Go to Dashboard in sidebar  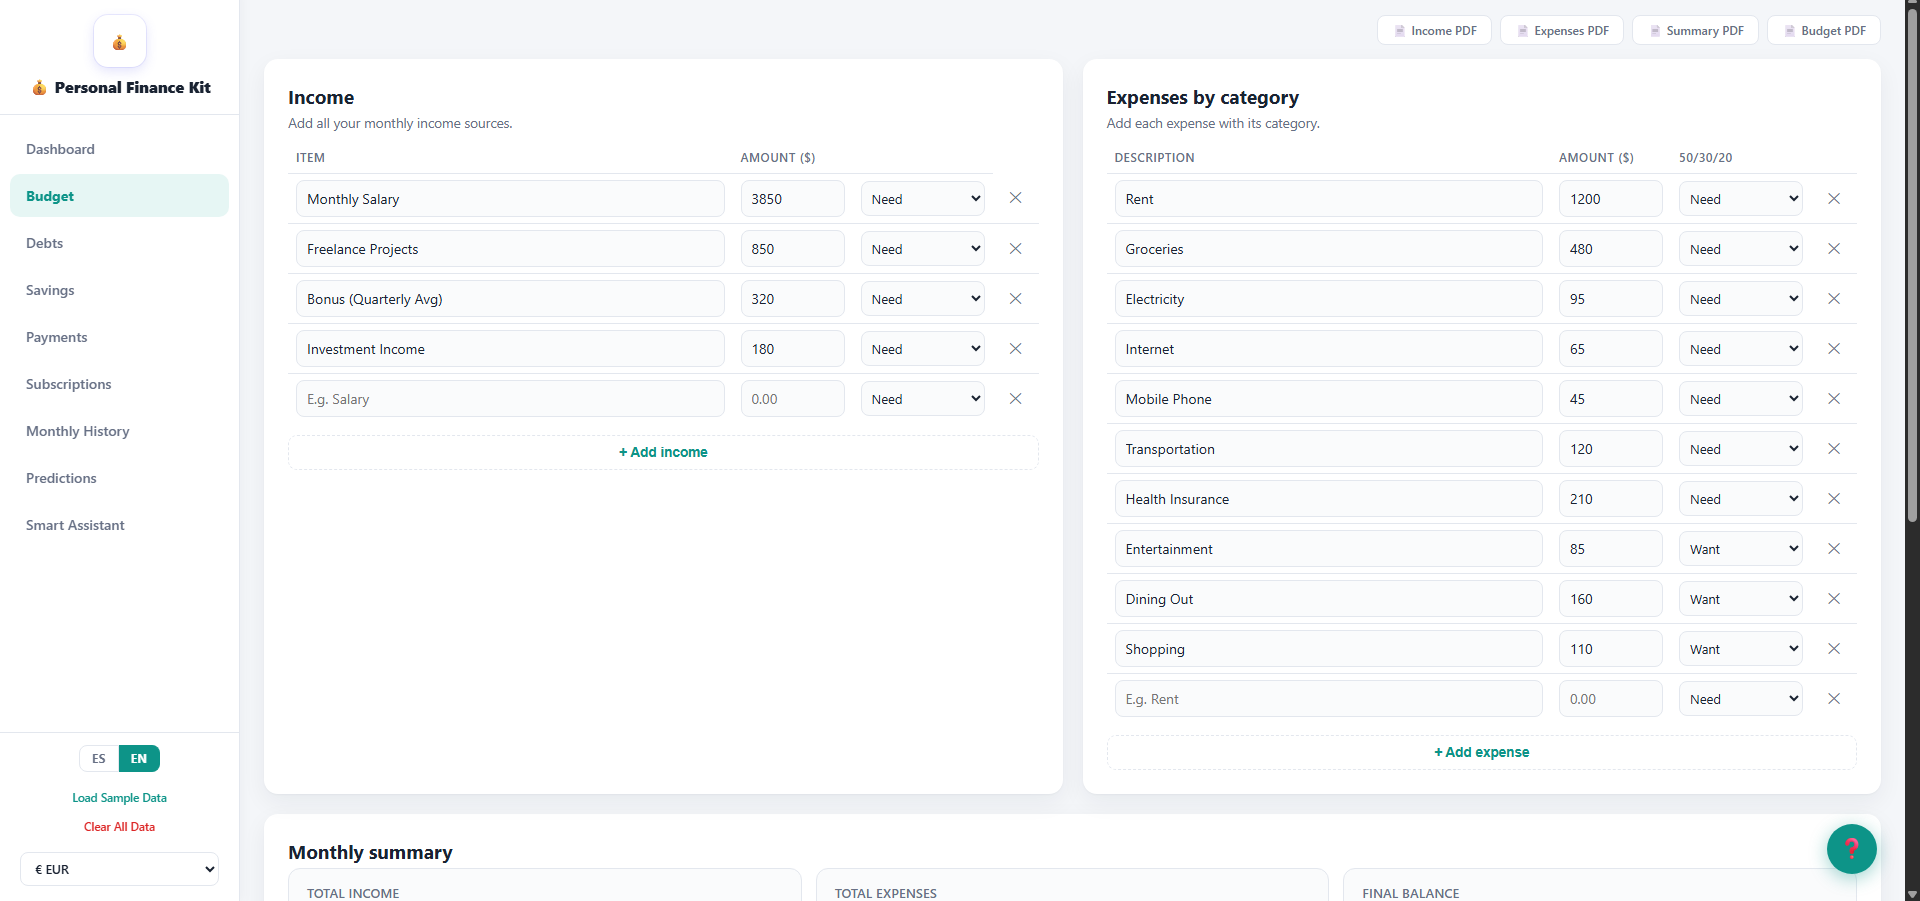(119, 149)
